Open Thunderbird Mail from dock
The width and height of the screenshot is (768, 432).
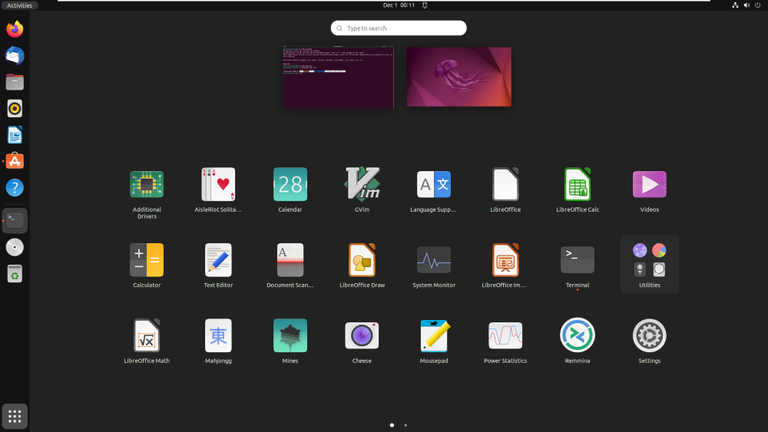[15, 56]
